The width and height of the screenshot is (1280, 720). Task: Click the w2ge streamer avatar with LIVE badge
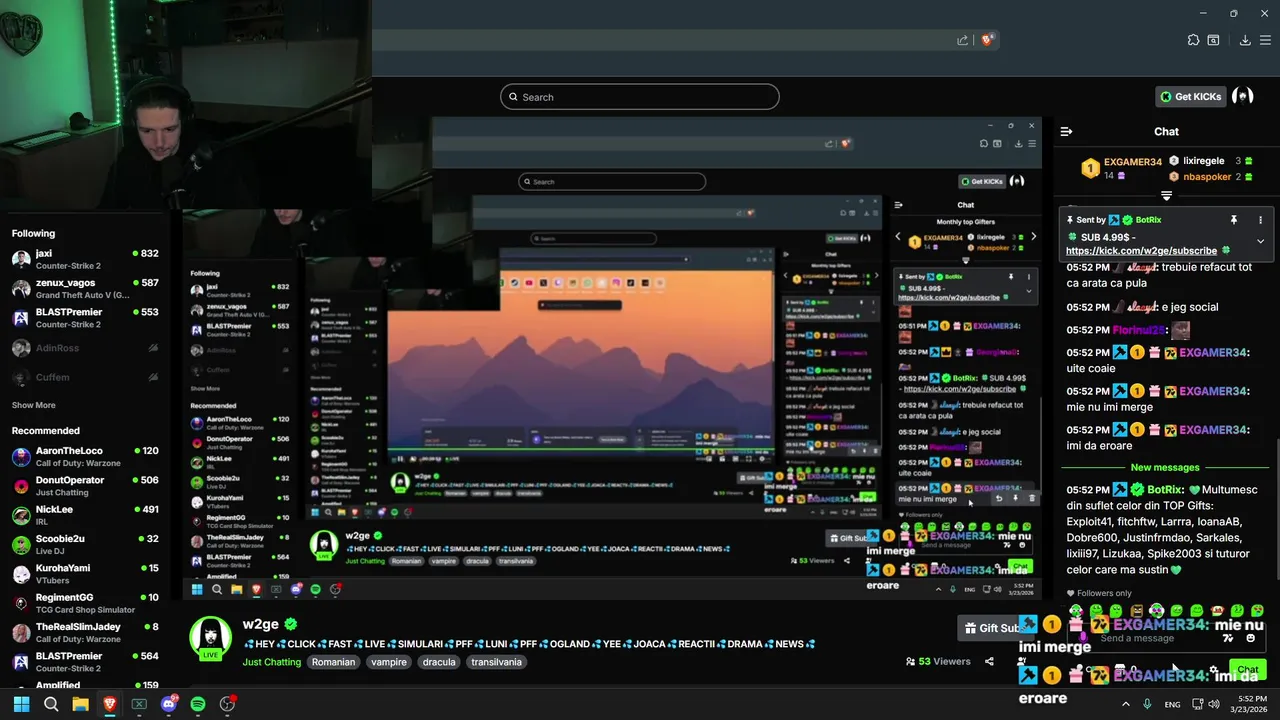[211, 639]
